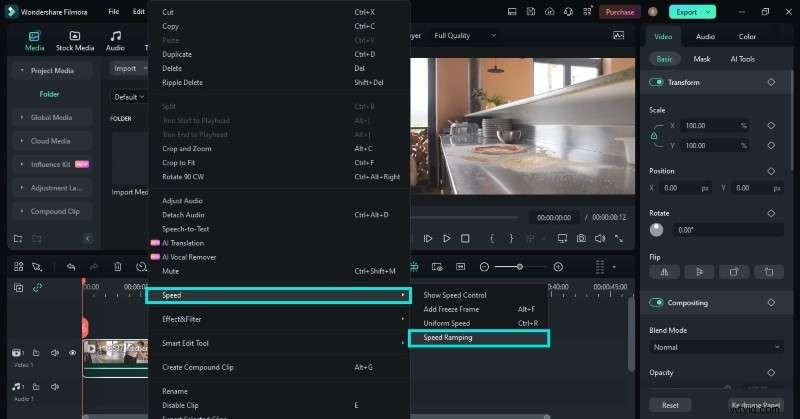
Task: Choose Detach Audio from context menu
Action: point(279,215)
